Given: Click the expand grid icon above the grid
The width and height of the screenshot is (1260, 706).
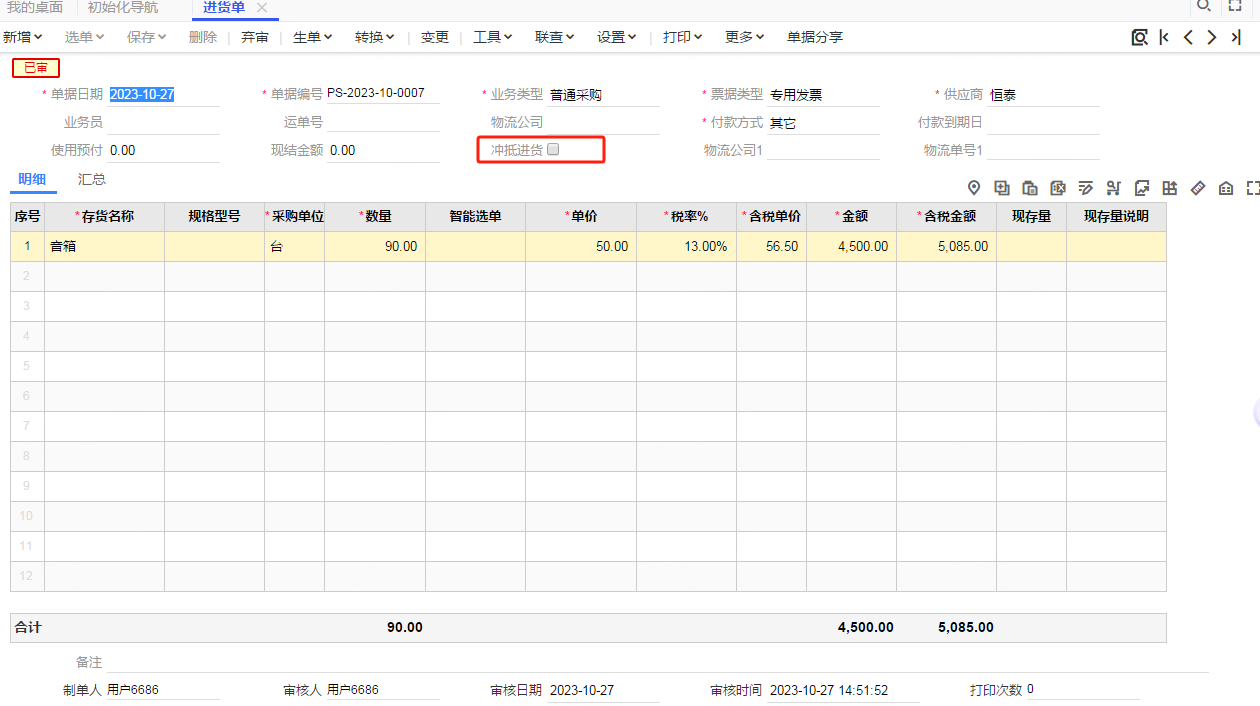Looking at the screenshot, I should pyautogui.click(x=1253, y=188).
